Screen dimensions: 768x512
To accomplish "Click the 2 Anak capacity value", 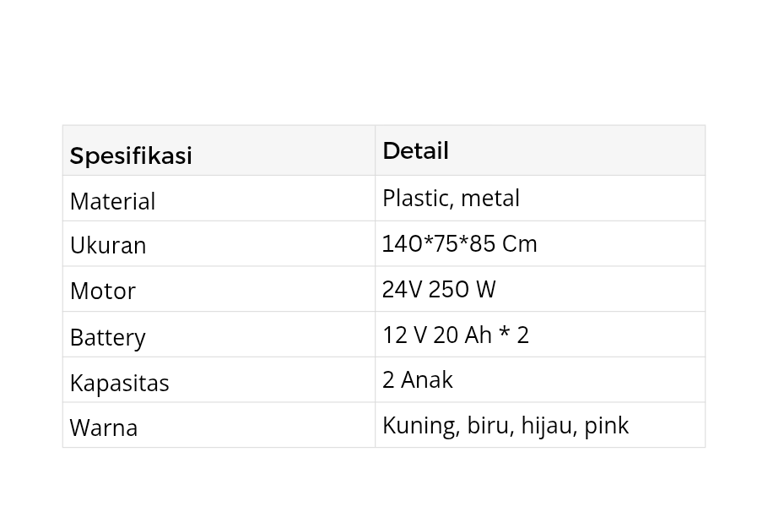I will pos(417,380).
